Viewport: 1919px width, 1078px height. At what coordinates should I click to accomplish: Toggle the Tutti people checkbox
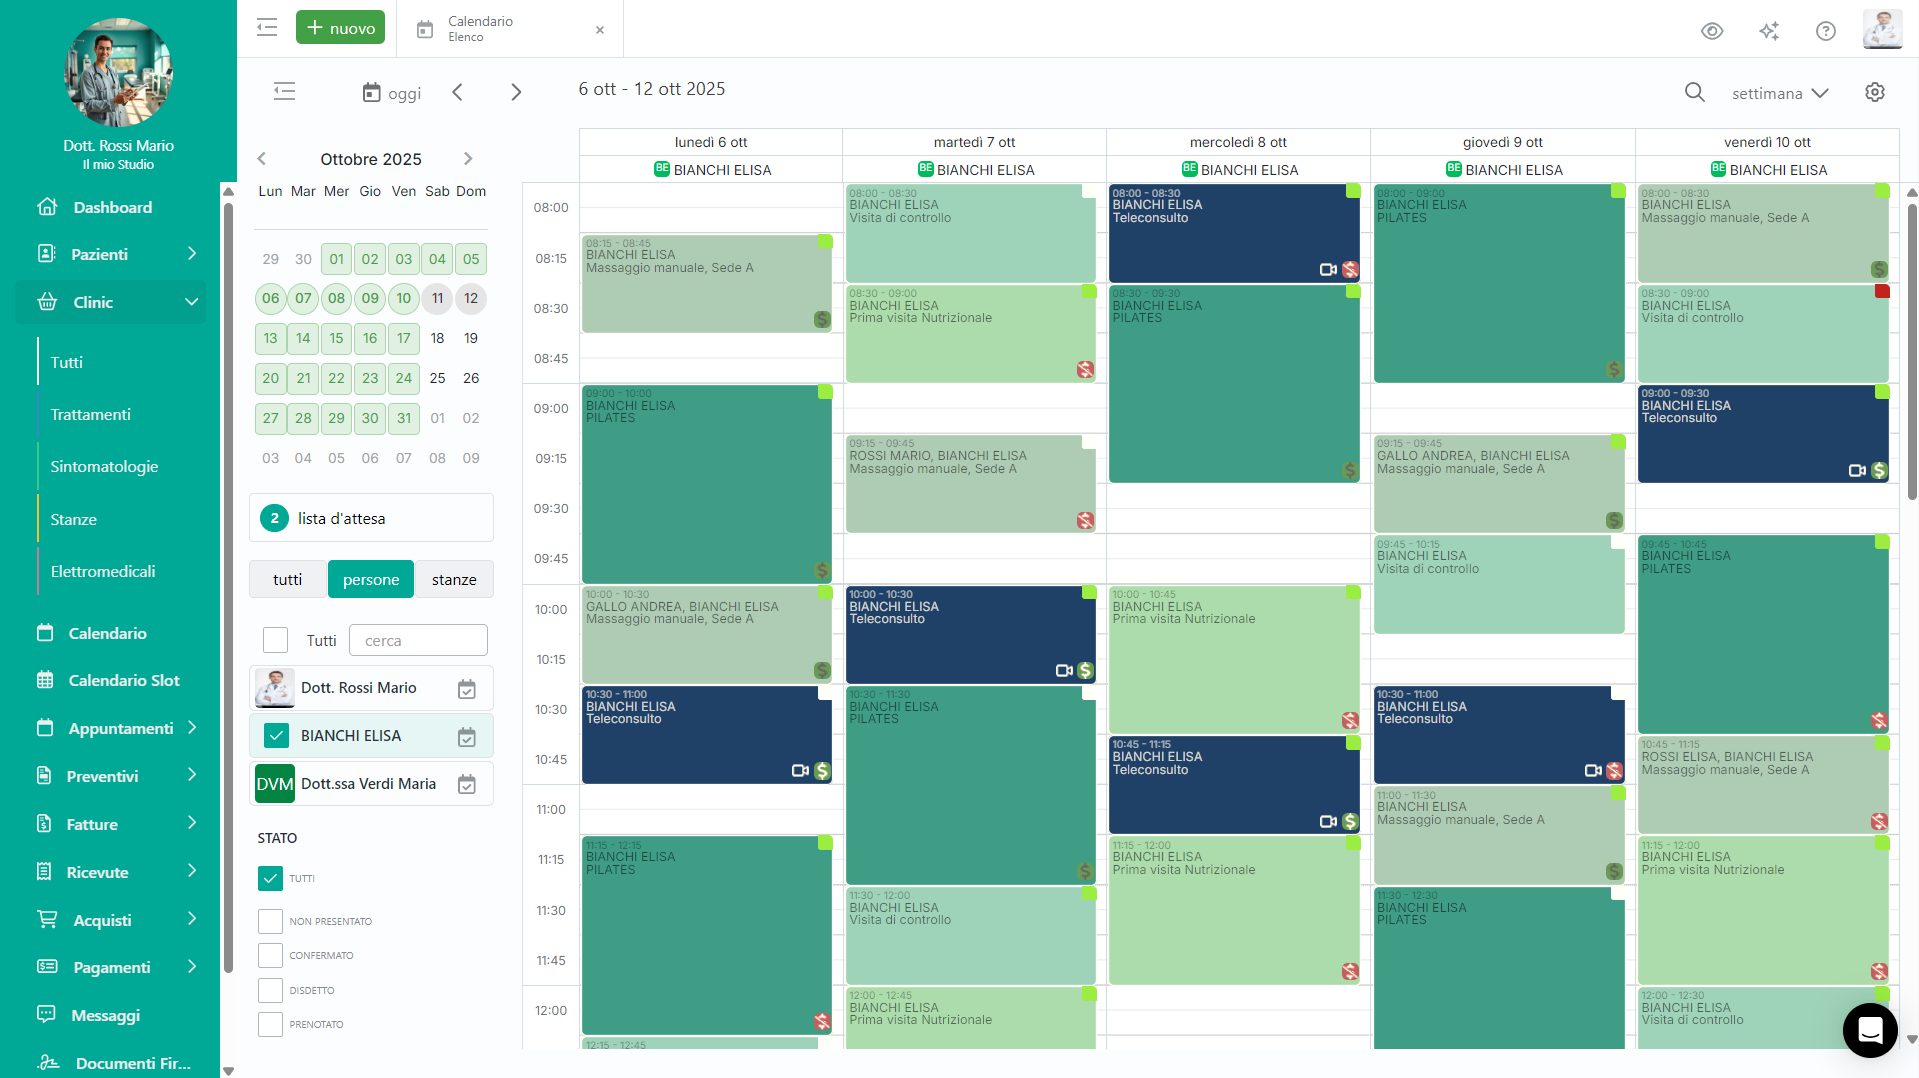click(275, 640)
